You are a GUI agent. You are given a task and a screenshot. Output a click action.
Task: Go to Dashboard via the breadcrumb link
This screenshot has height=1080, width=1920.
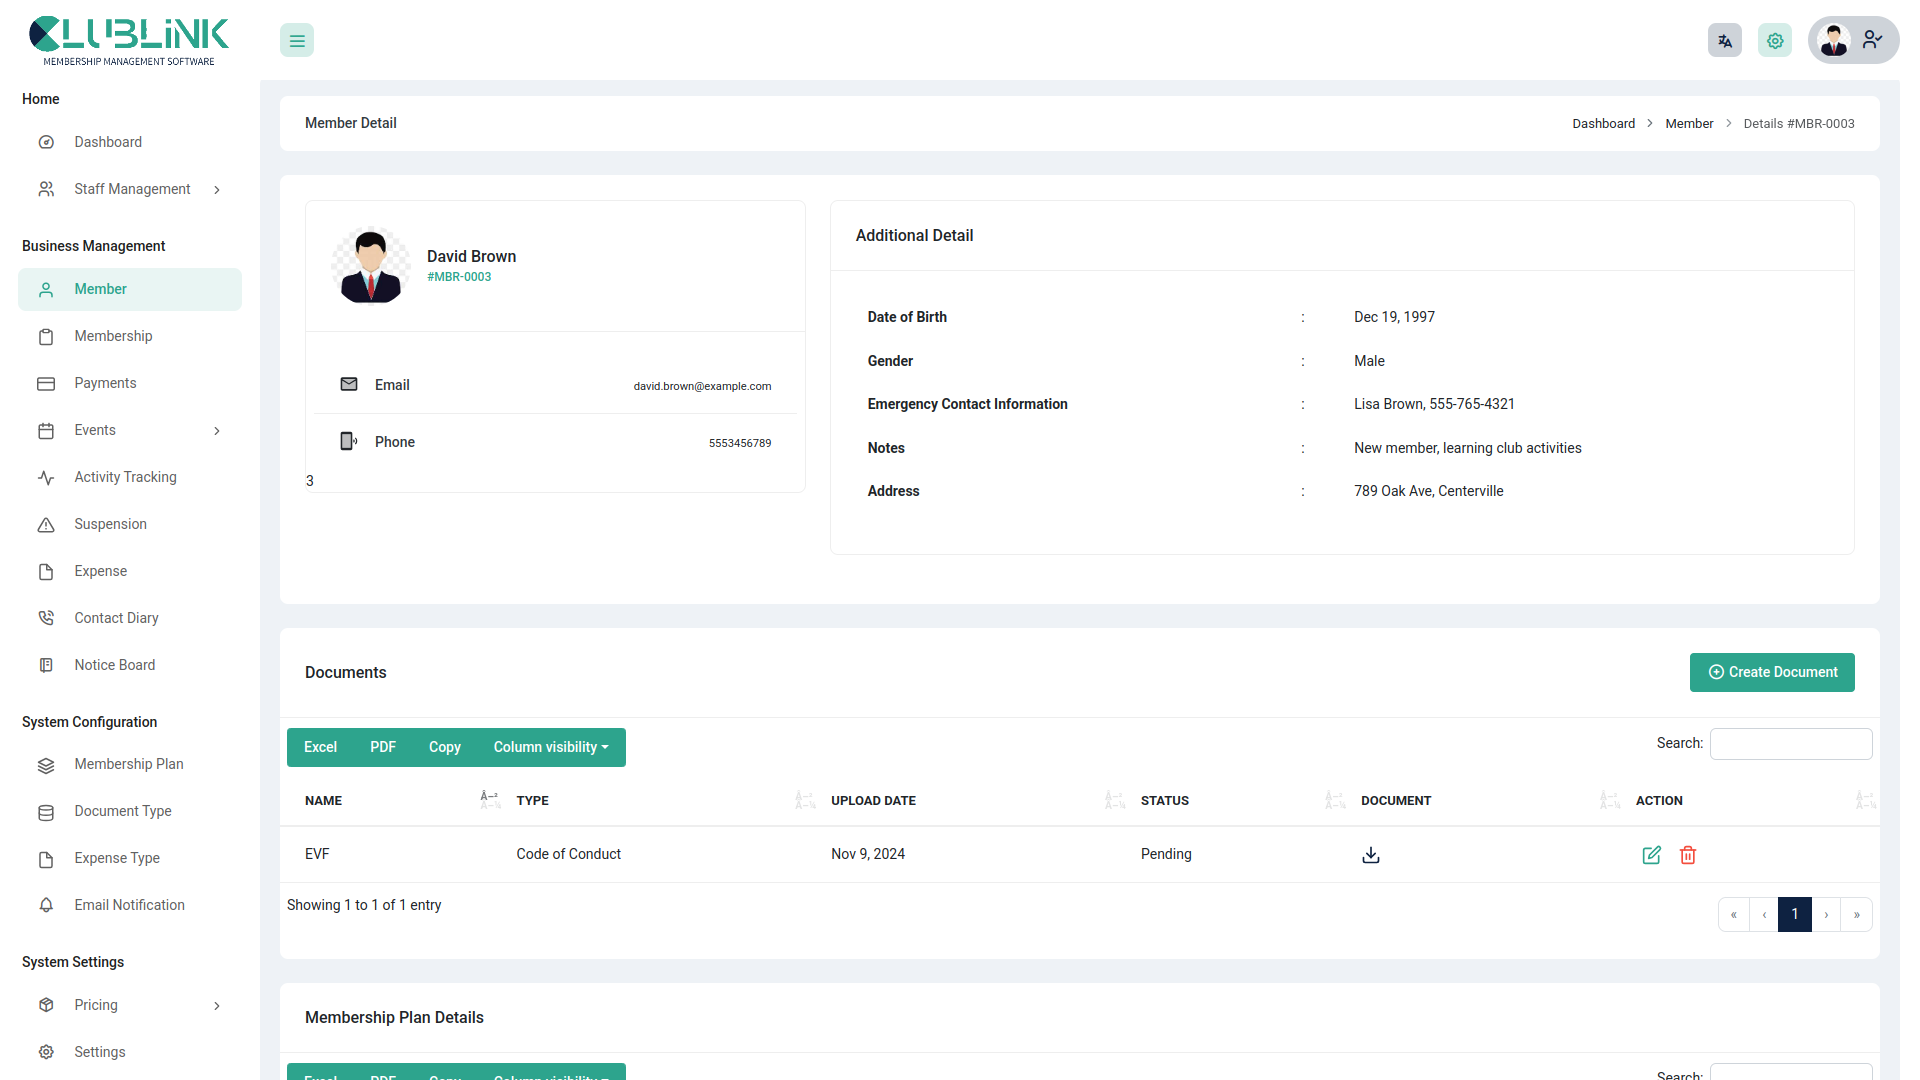tap(1603, 123)
